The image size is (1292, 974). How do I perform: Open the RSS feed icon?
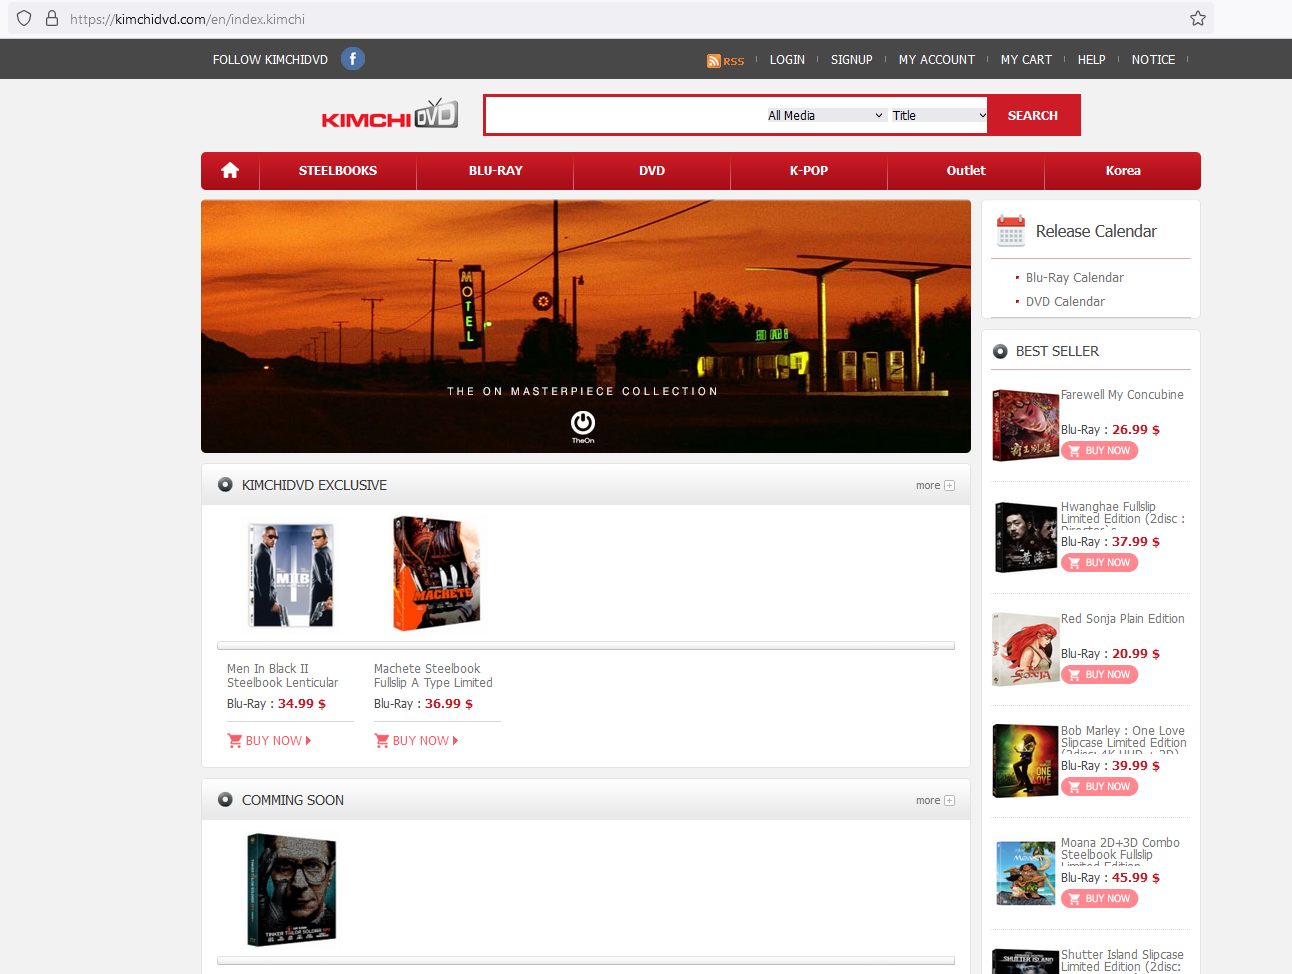coord(713,61)
